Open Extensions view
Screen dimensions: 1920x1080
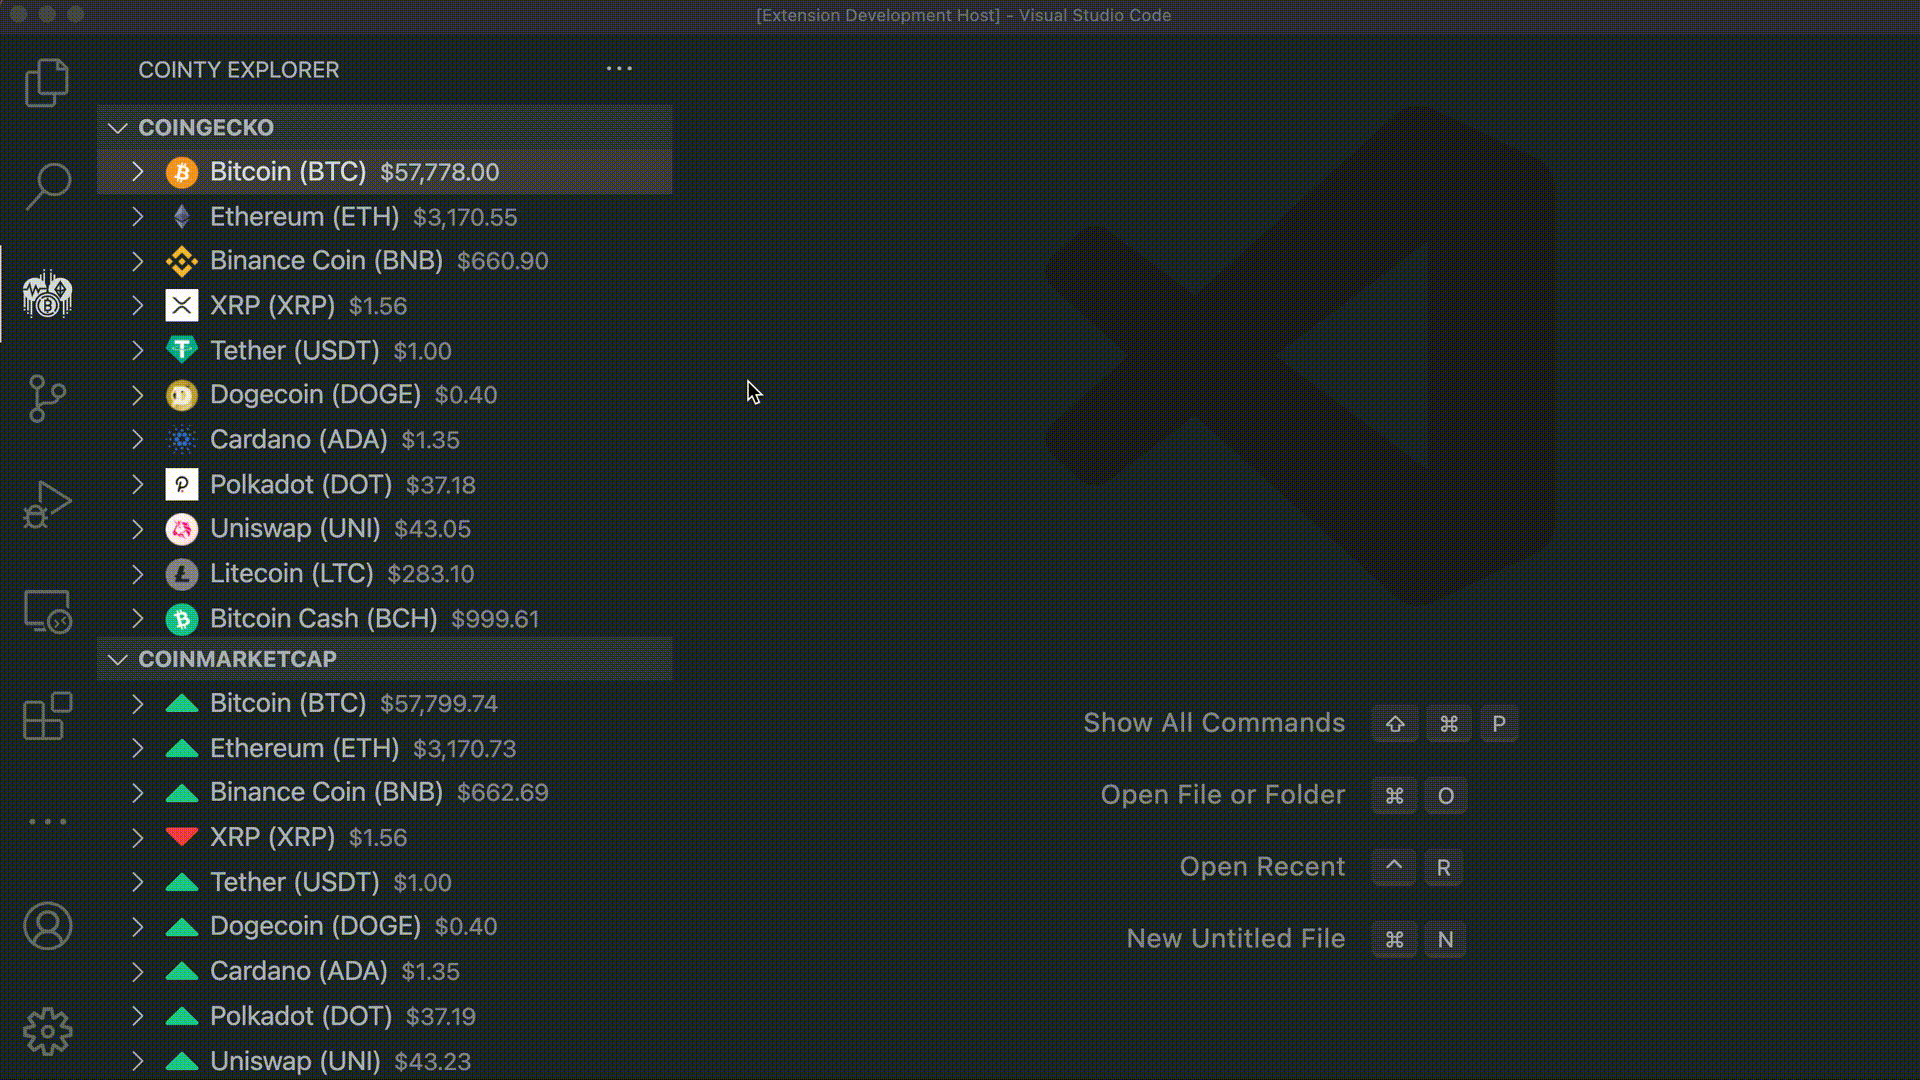(47, 716)
